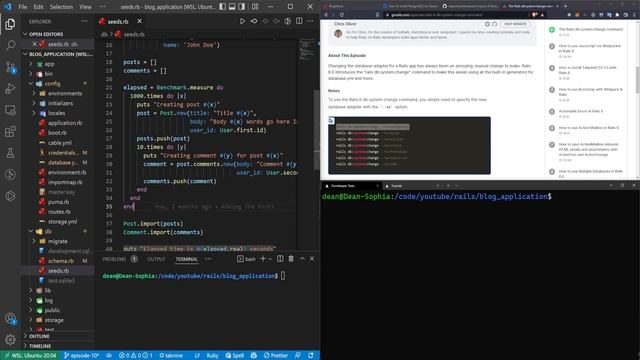
Task: Click the editor minimap preview
Action: click(307, 49)
